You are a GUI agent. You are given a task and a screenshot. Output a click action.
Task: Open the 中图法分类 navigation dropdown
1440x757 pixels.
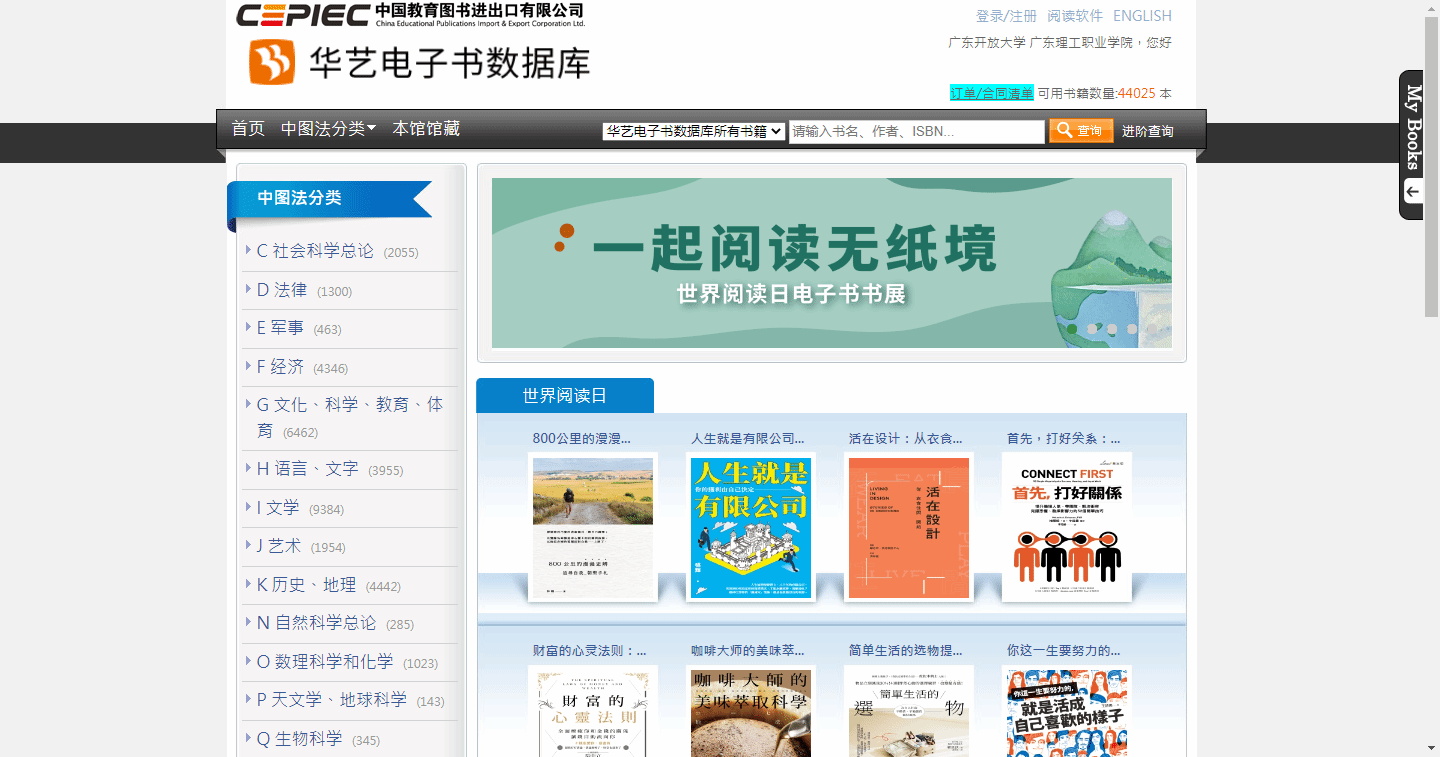point(328,129)
